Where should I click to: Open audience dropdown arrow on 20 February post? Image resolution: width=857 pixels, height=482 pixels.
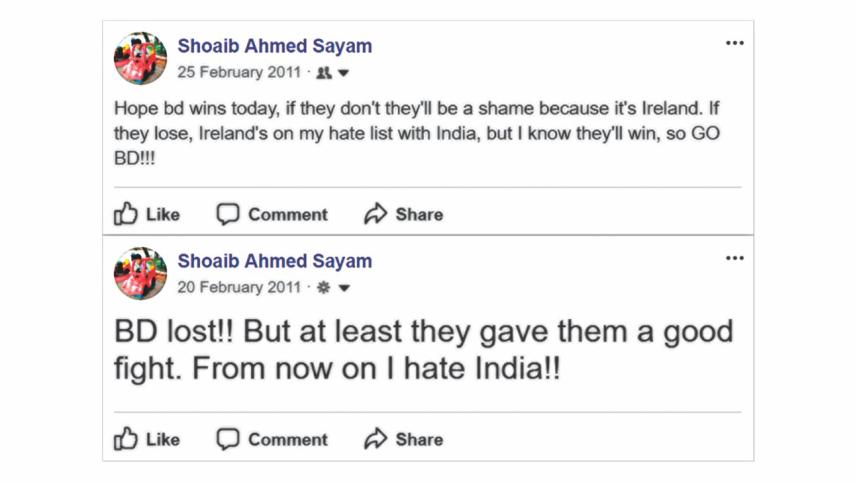click(343, 288)
